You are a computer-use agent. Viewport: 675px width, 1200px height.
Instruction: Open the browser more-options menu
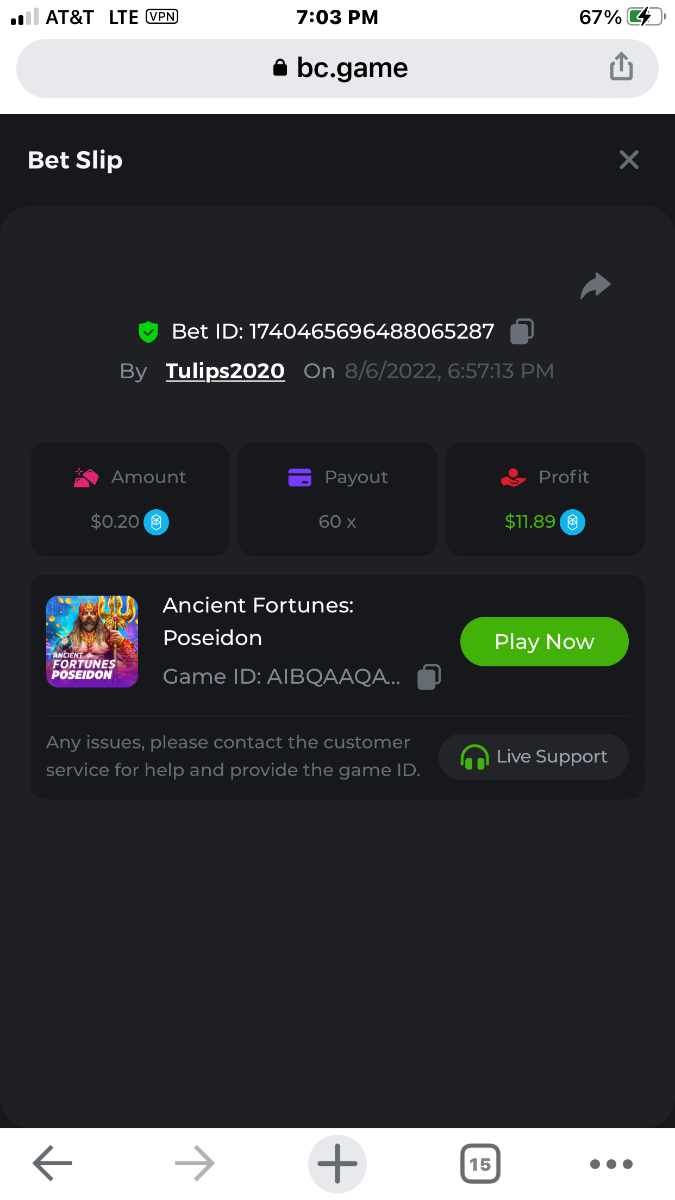click(x=611, y=1164)
